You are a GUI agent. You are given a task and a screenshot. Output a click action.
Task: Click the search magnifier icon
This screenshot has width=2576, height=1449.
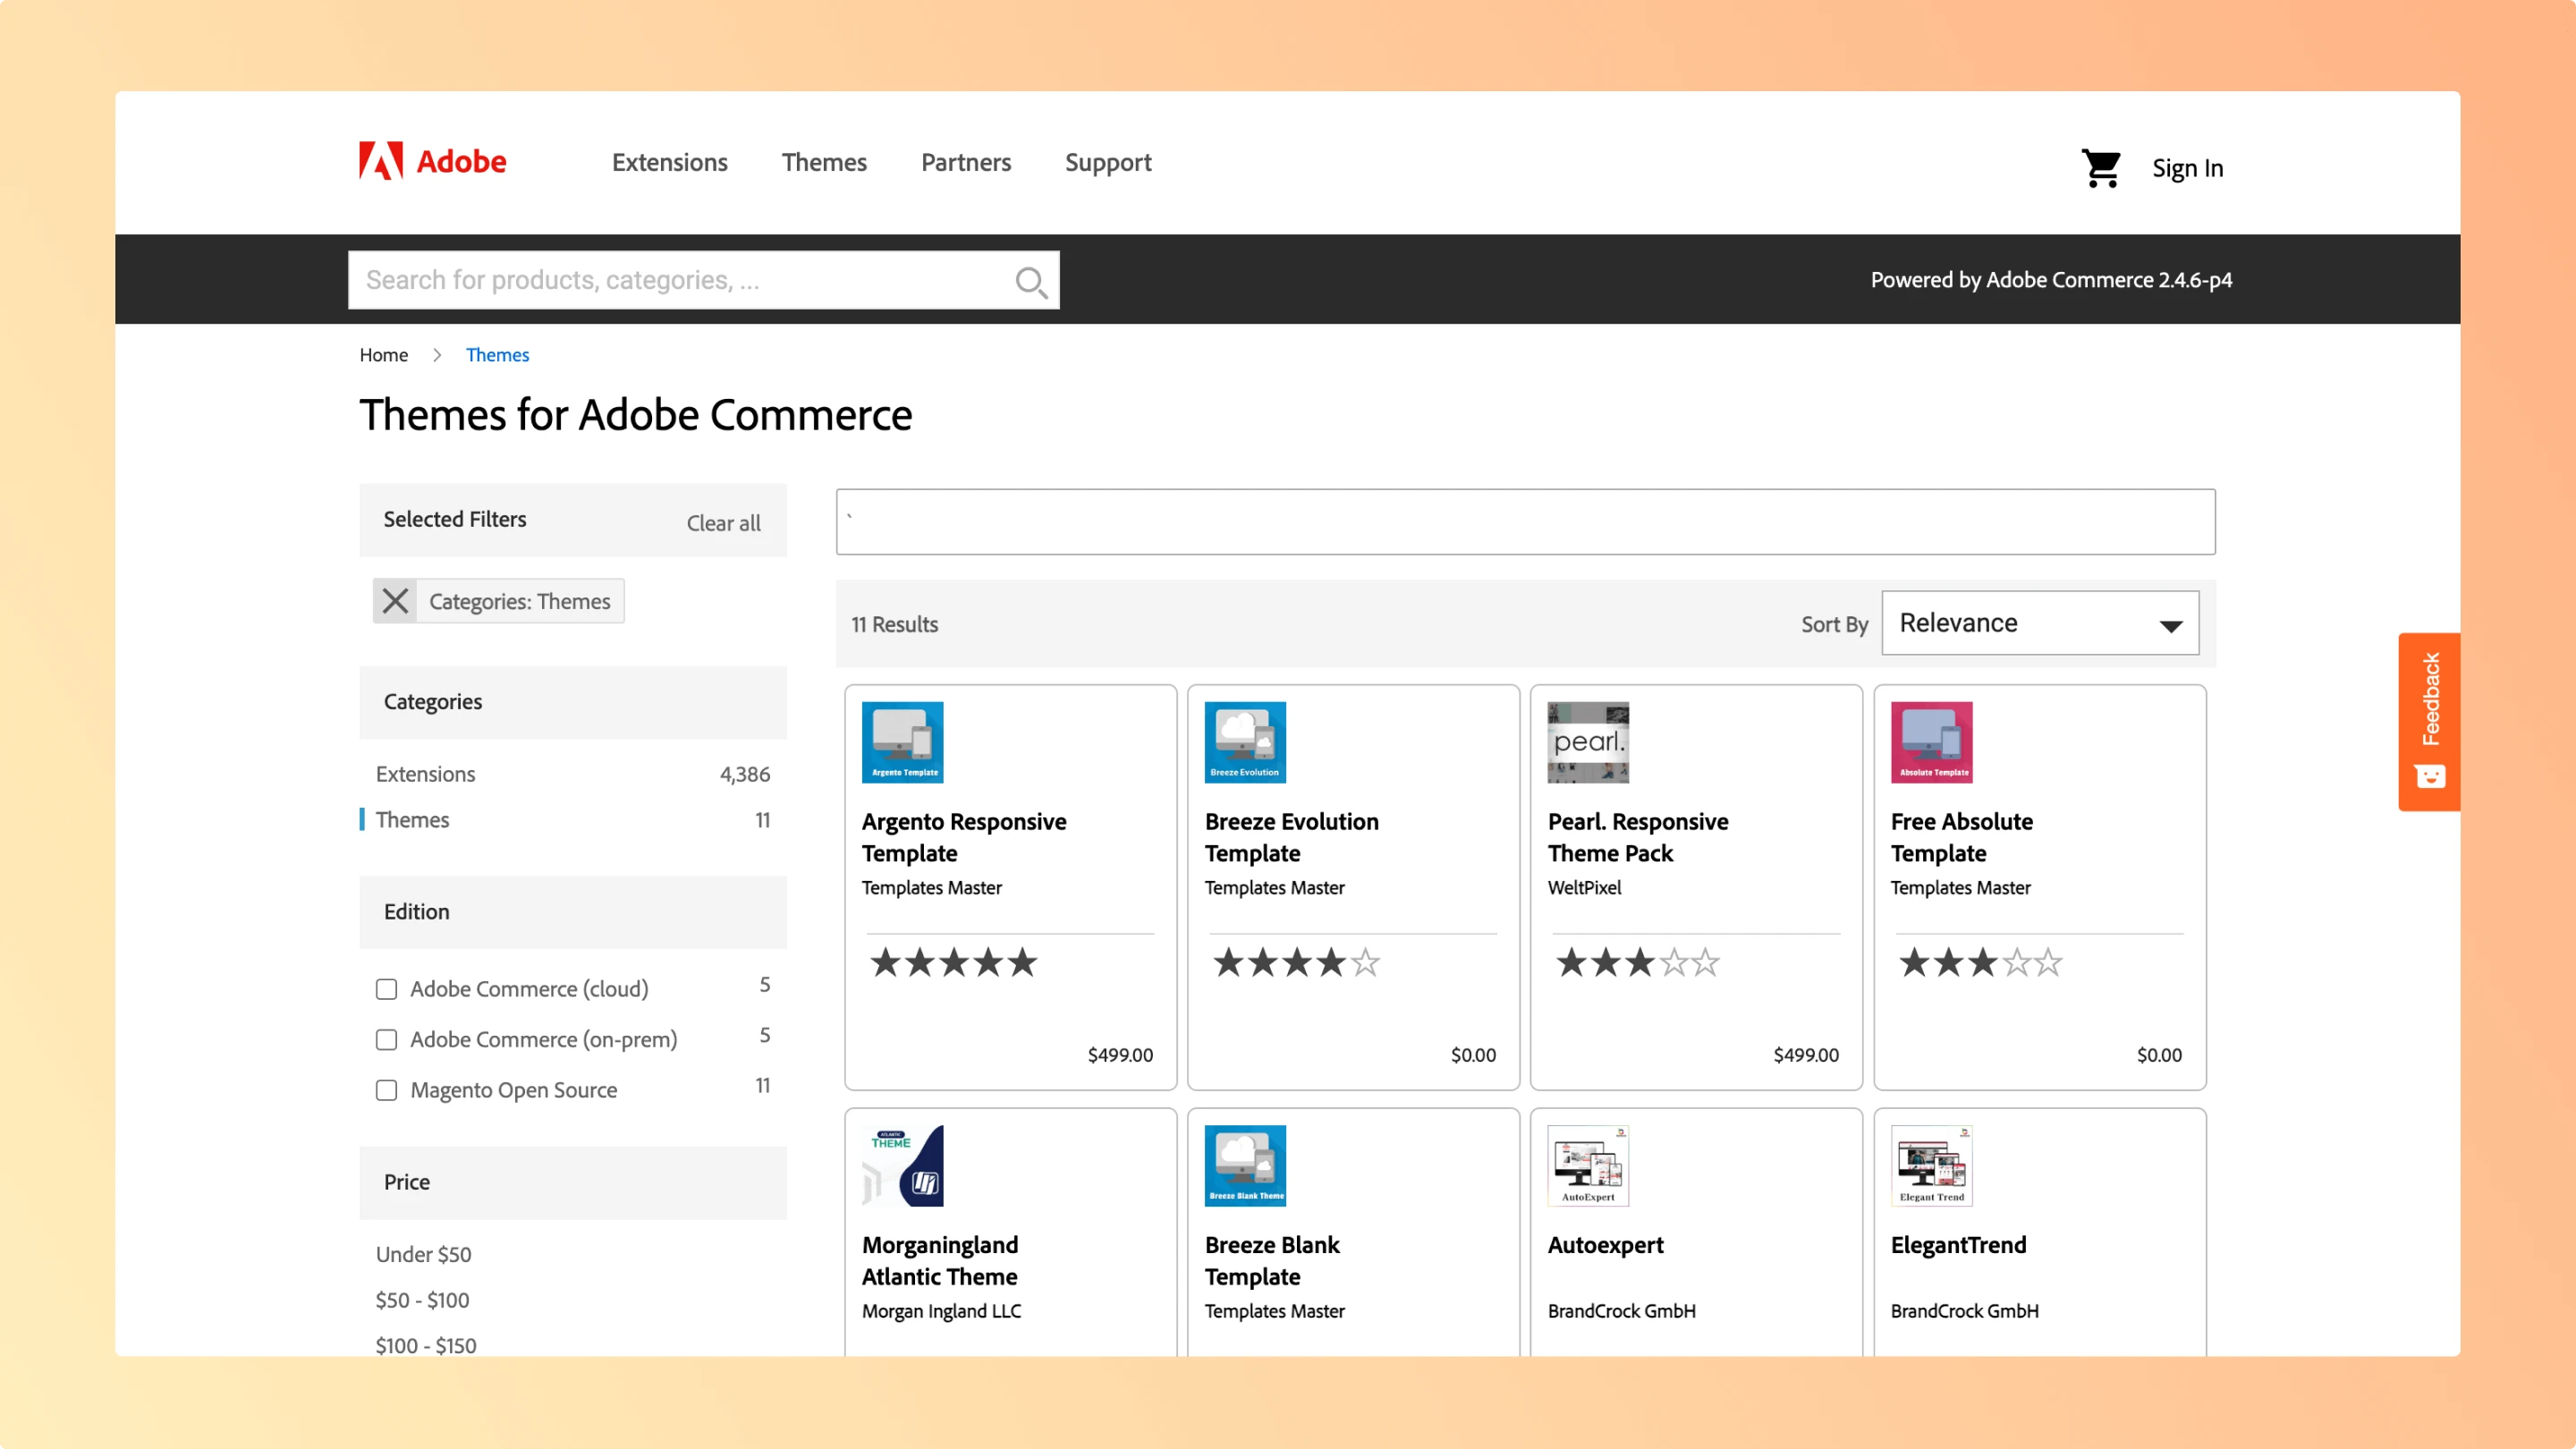[x=1030, y=281]
